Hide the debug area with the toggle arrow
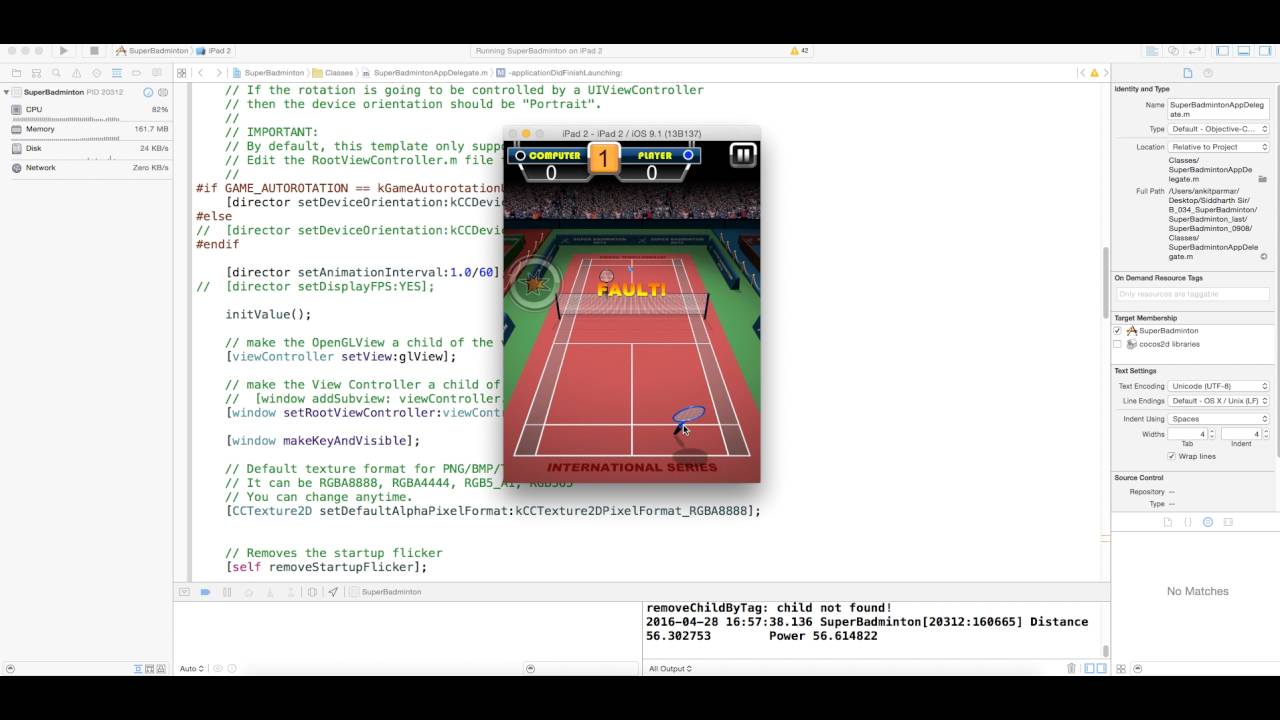The image size is (1280, 720). (184, 592)
